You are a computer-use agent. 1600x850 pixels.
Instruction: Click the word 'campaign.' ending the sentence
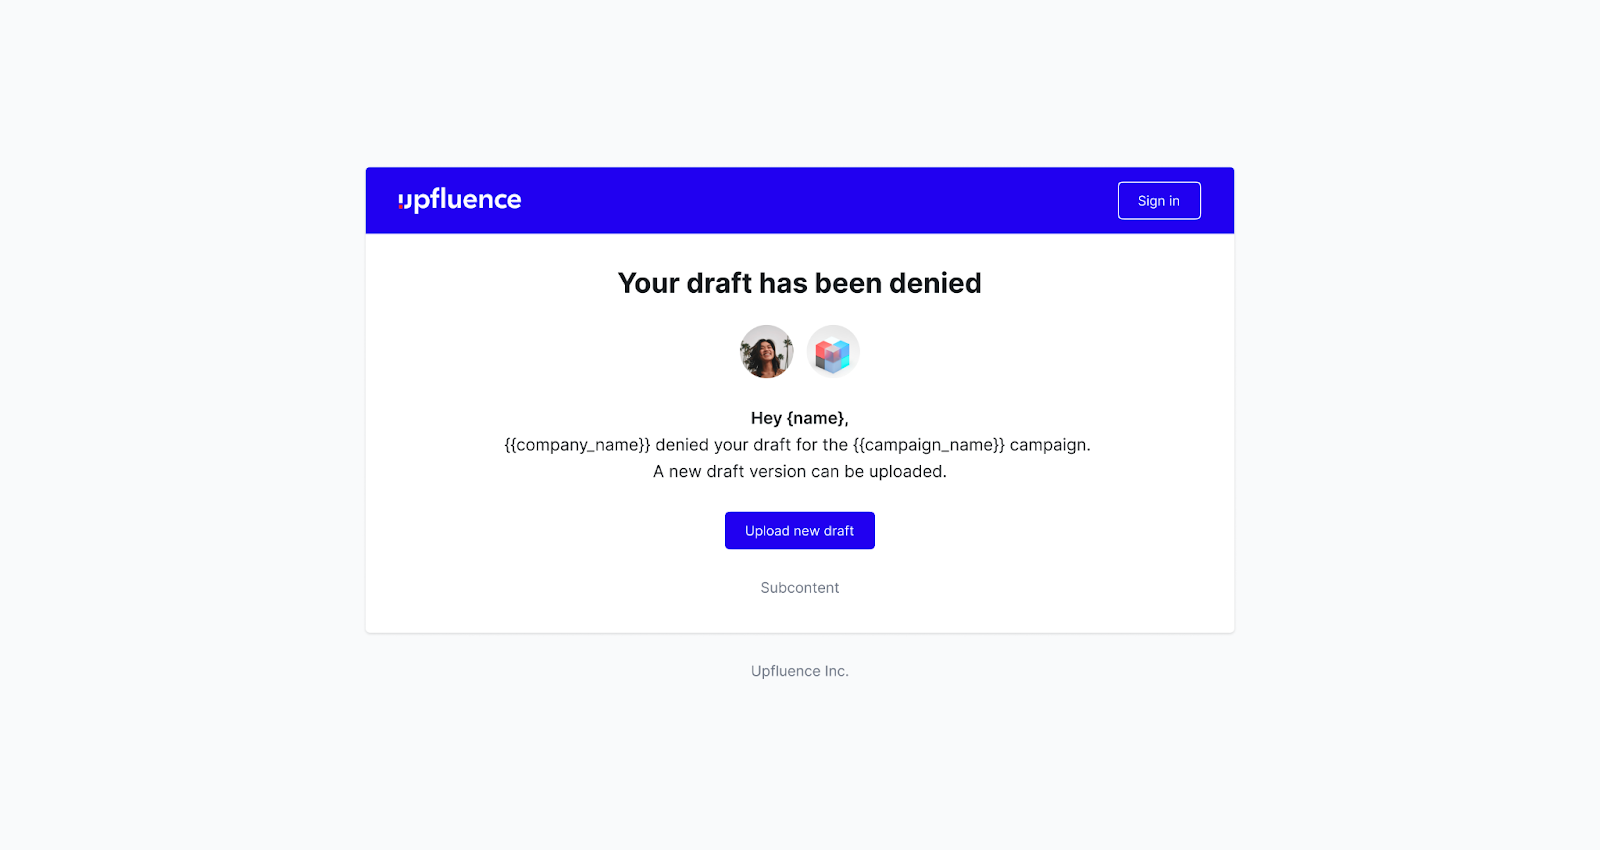pos(1050,445)
